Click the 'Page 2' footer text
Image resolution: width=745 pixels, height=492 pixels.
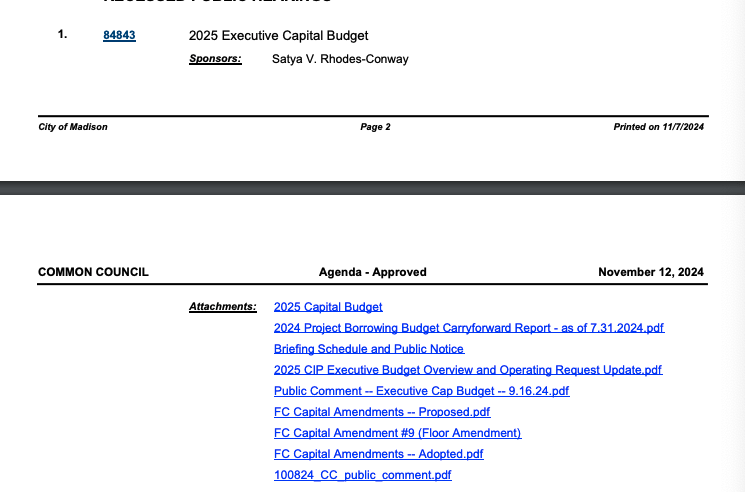pyautogui.click(x=375, y=127)
